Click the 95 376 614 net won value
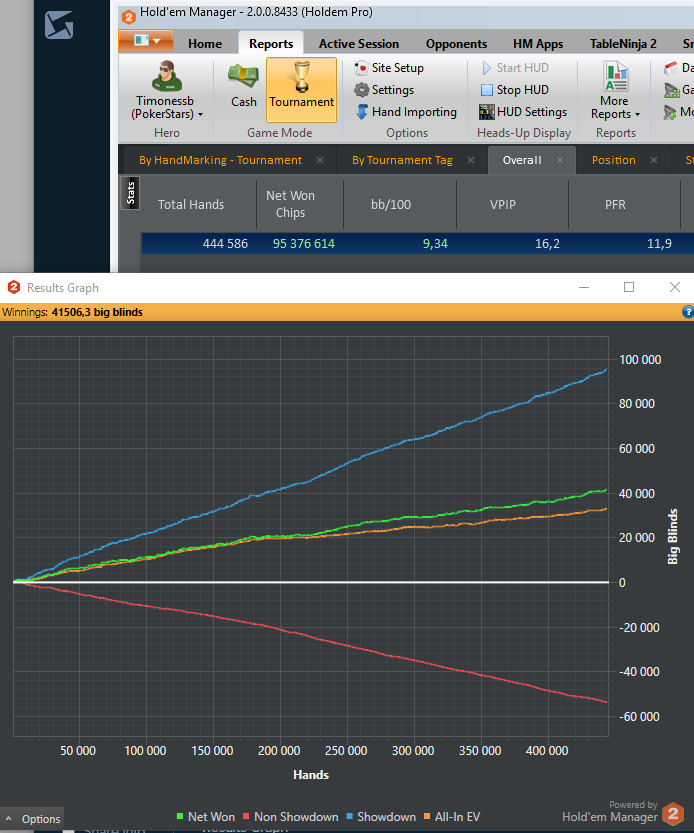Viewport: 694px width, 833px height. 304,244
